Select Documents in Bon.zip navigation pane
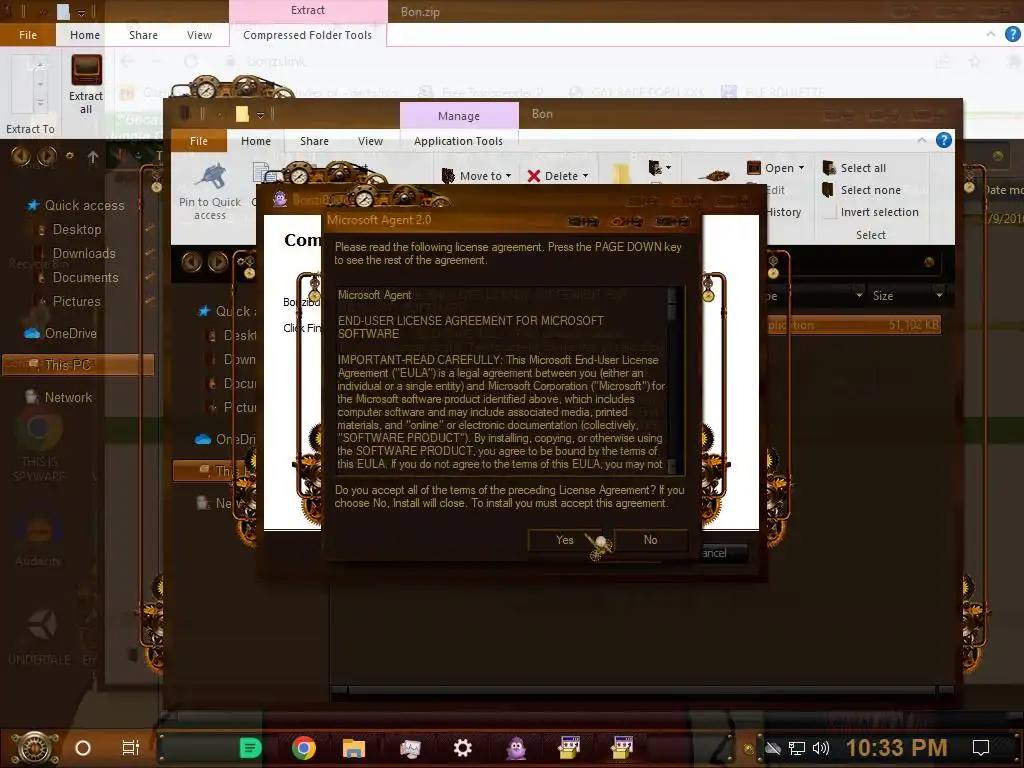 tap(86, 278)
